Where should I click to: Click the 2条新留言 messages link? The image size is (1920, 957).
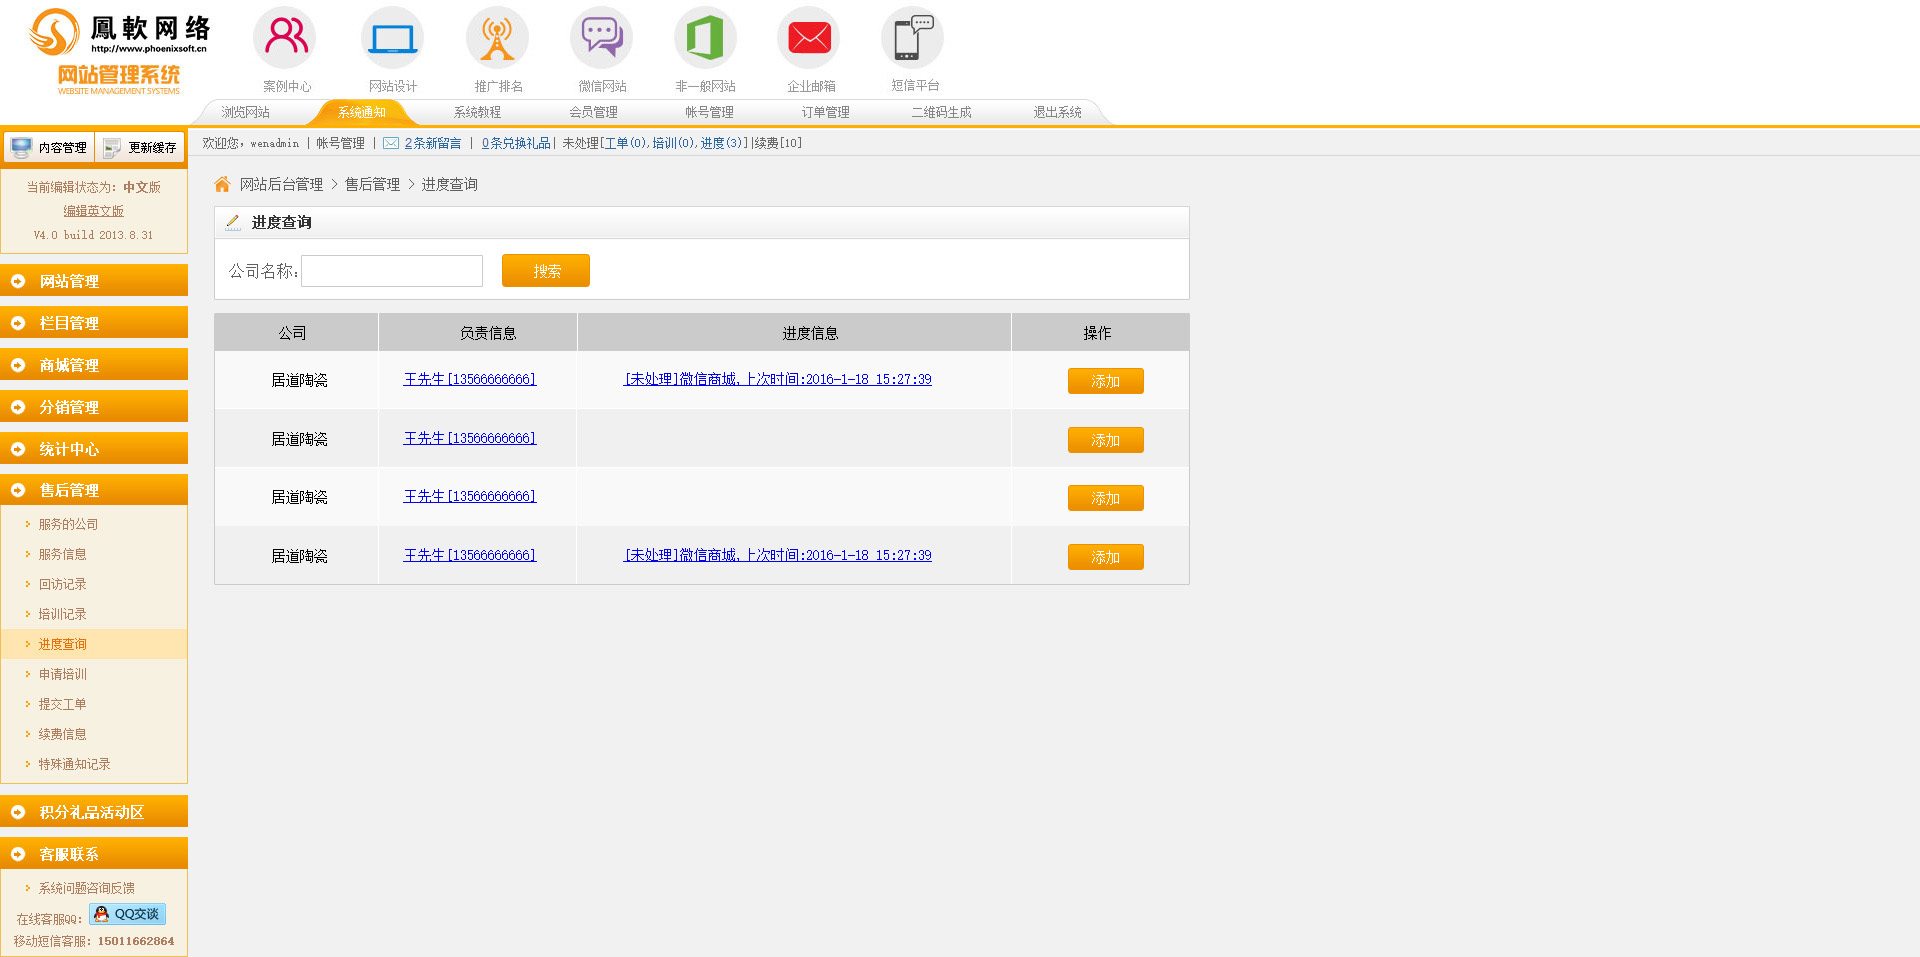pos(432,143)
